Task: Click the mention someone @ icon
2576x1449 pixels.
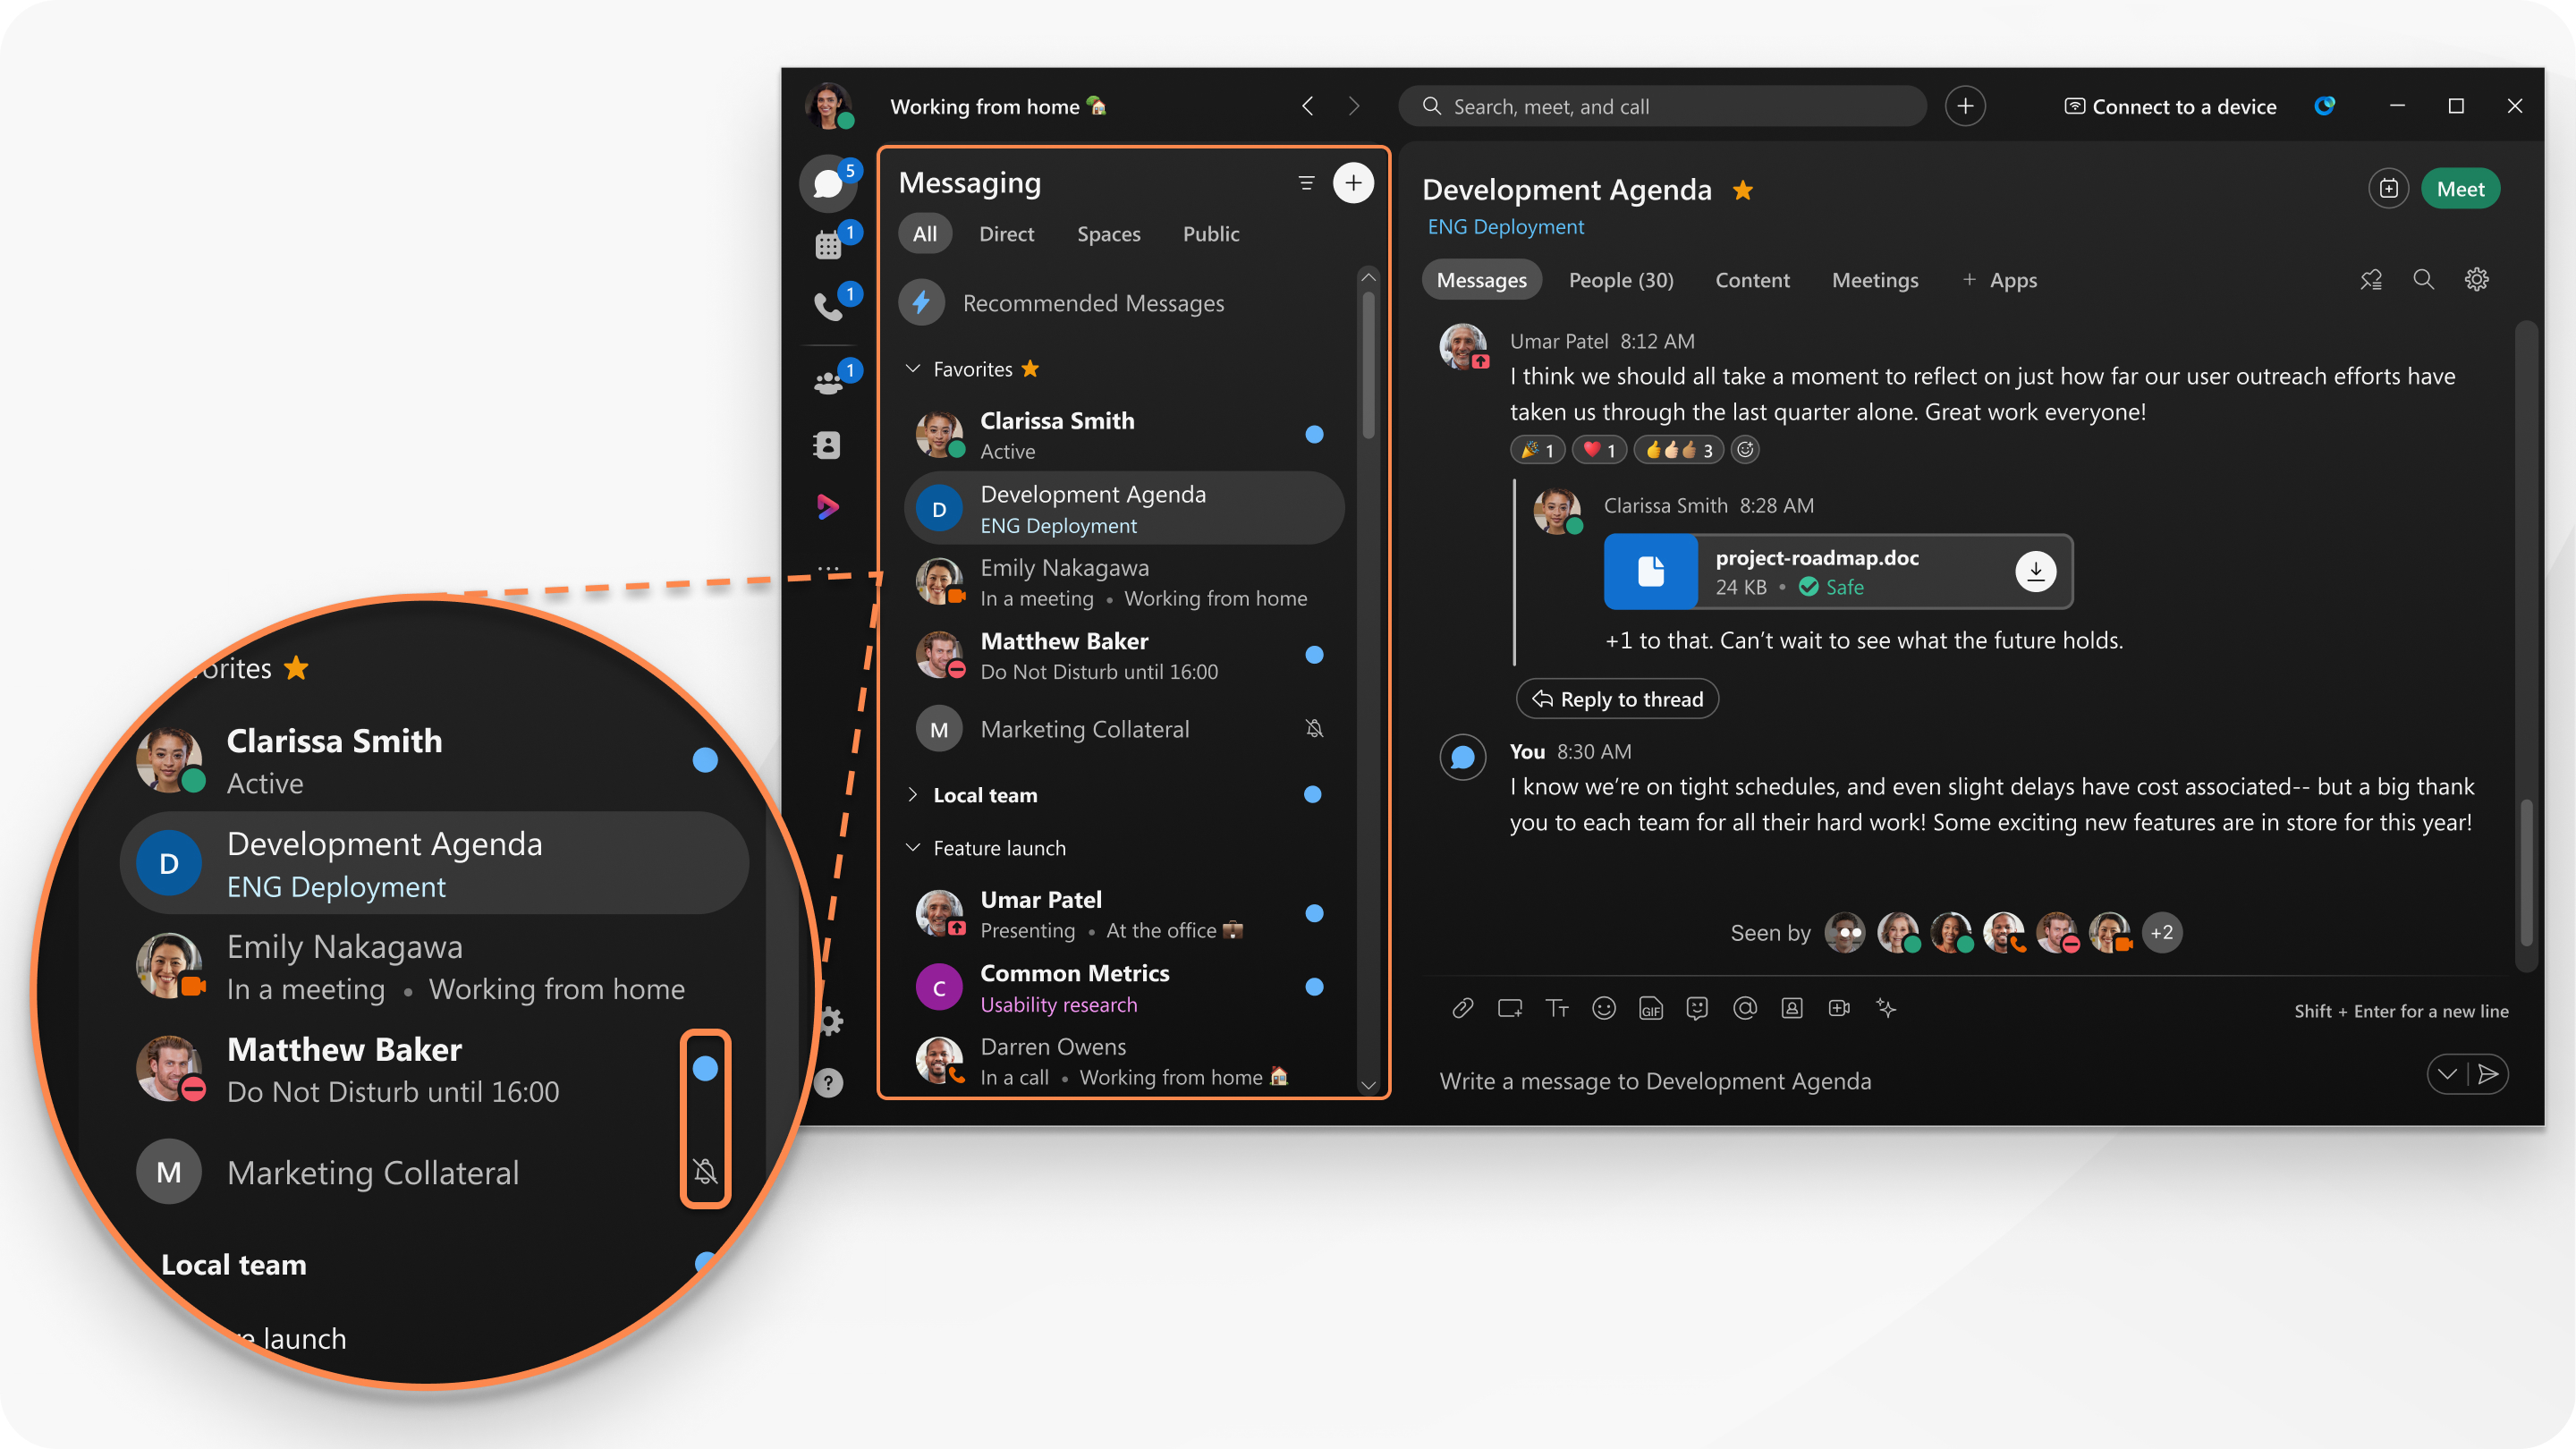Action: coord(1746,1008)
